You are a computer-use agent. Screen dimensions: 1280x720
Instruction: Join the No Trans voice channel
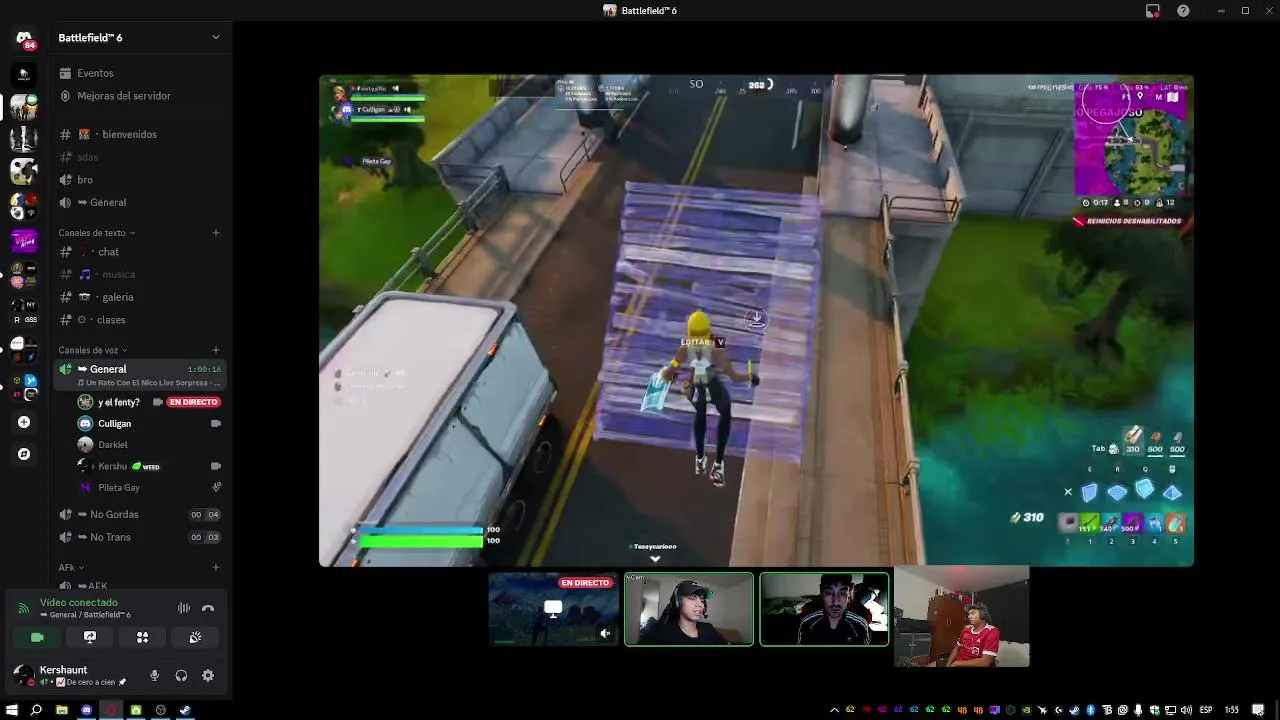(140, 537)
